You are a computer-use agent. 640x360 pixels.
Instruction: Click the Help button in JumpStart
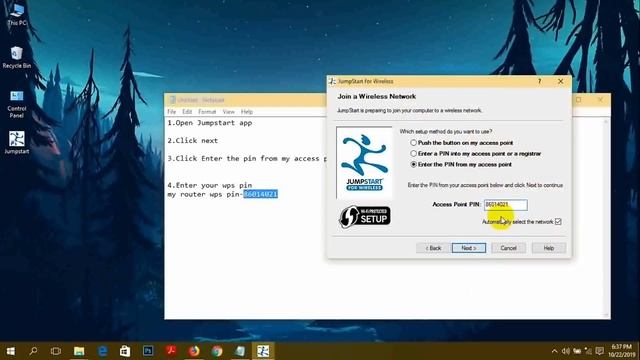549,248
